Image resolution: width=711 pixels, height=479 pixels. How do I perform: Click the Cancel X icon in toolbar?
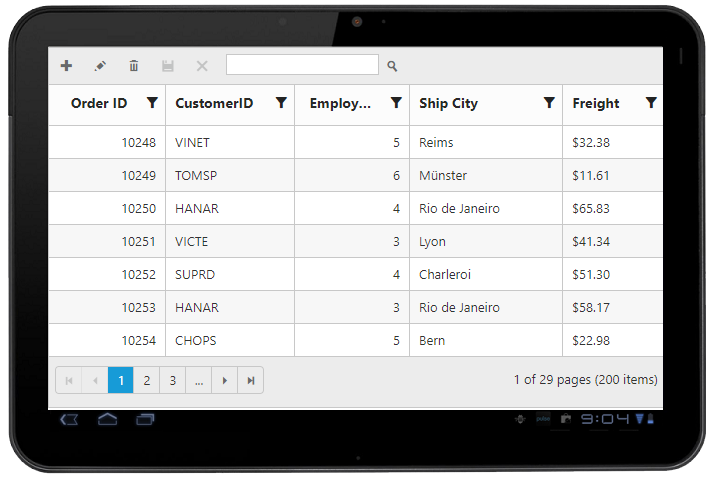click(202, 66)
